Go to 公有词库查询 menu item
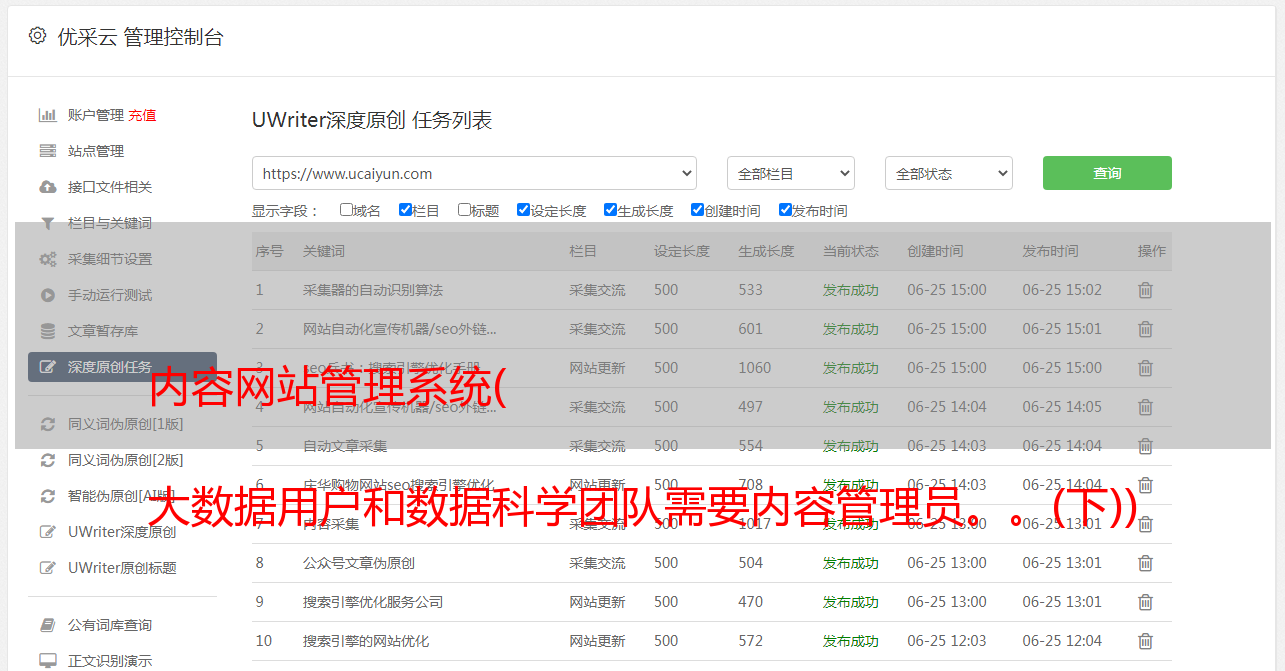The image size is (1285, 671). click(110, 625)
